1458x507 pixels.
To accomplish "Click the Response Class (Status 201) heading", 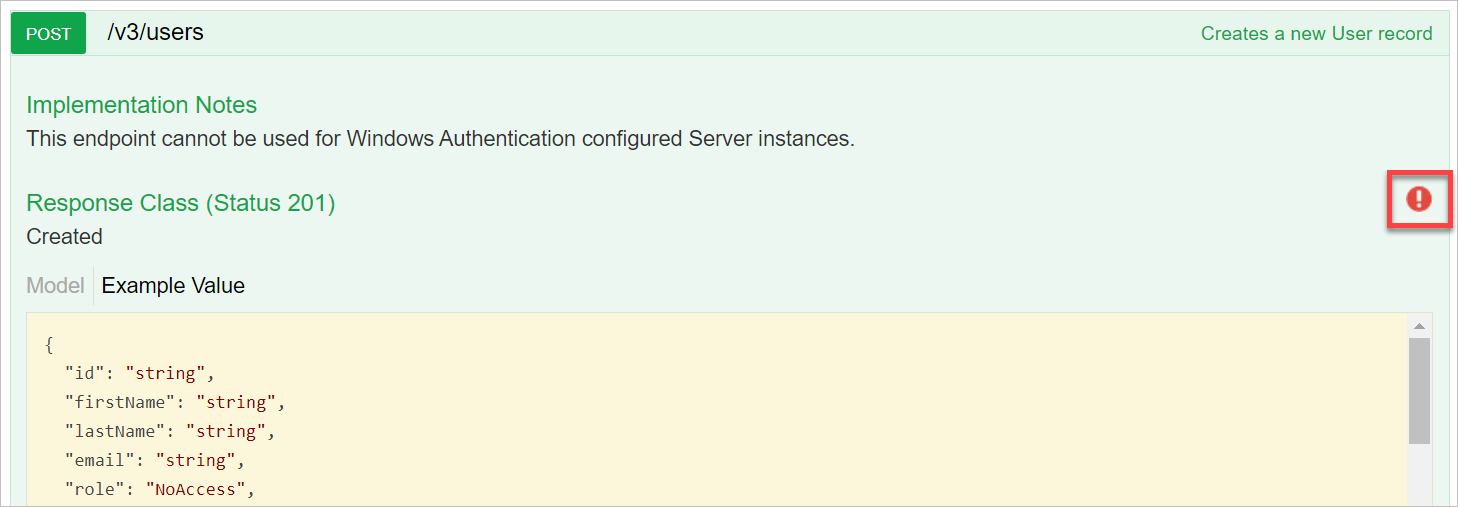I will [x=180, y=203].
